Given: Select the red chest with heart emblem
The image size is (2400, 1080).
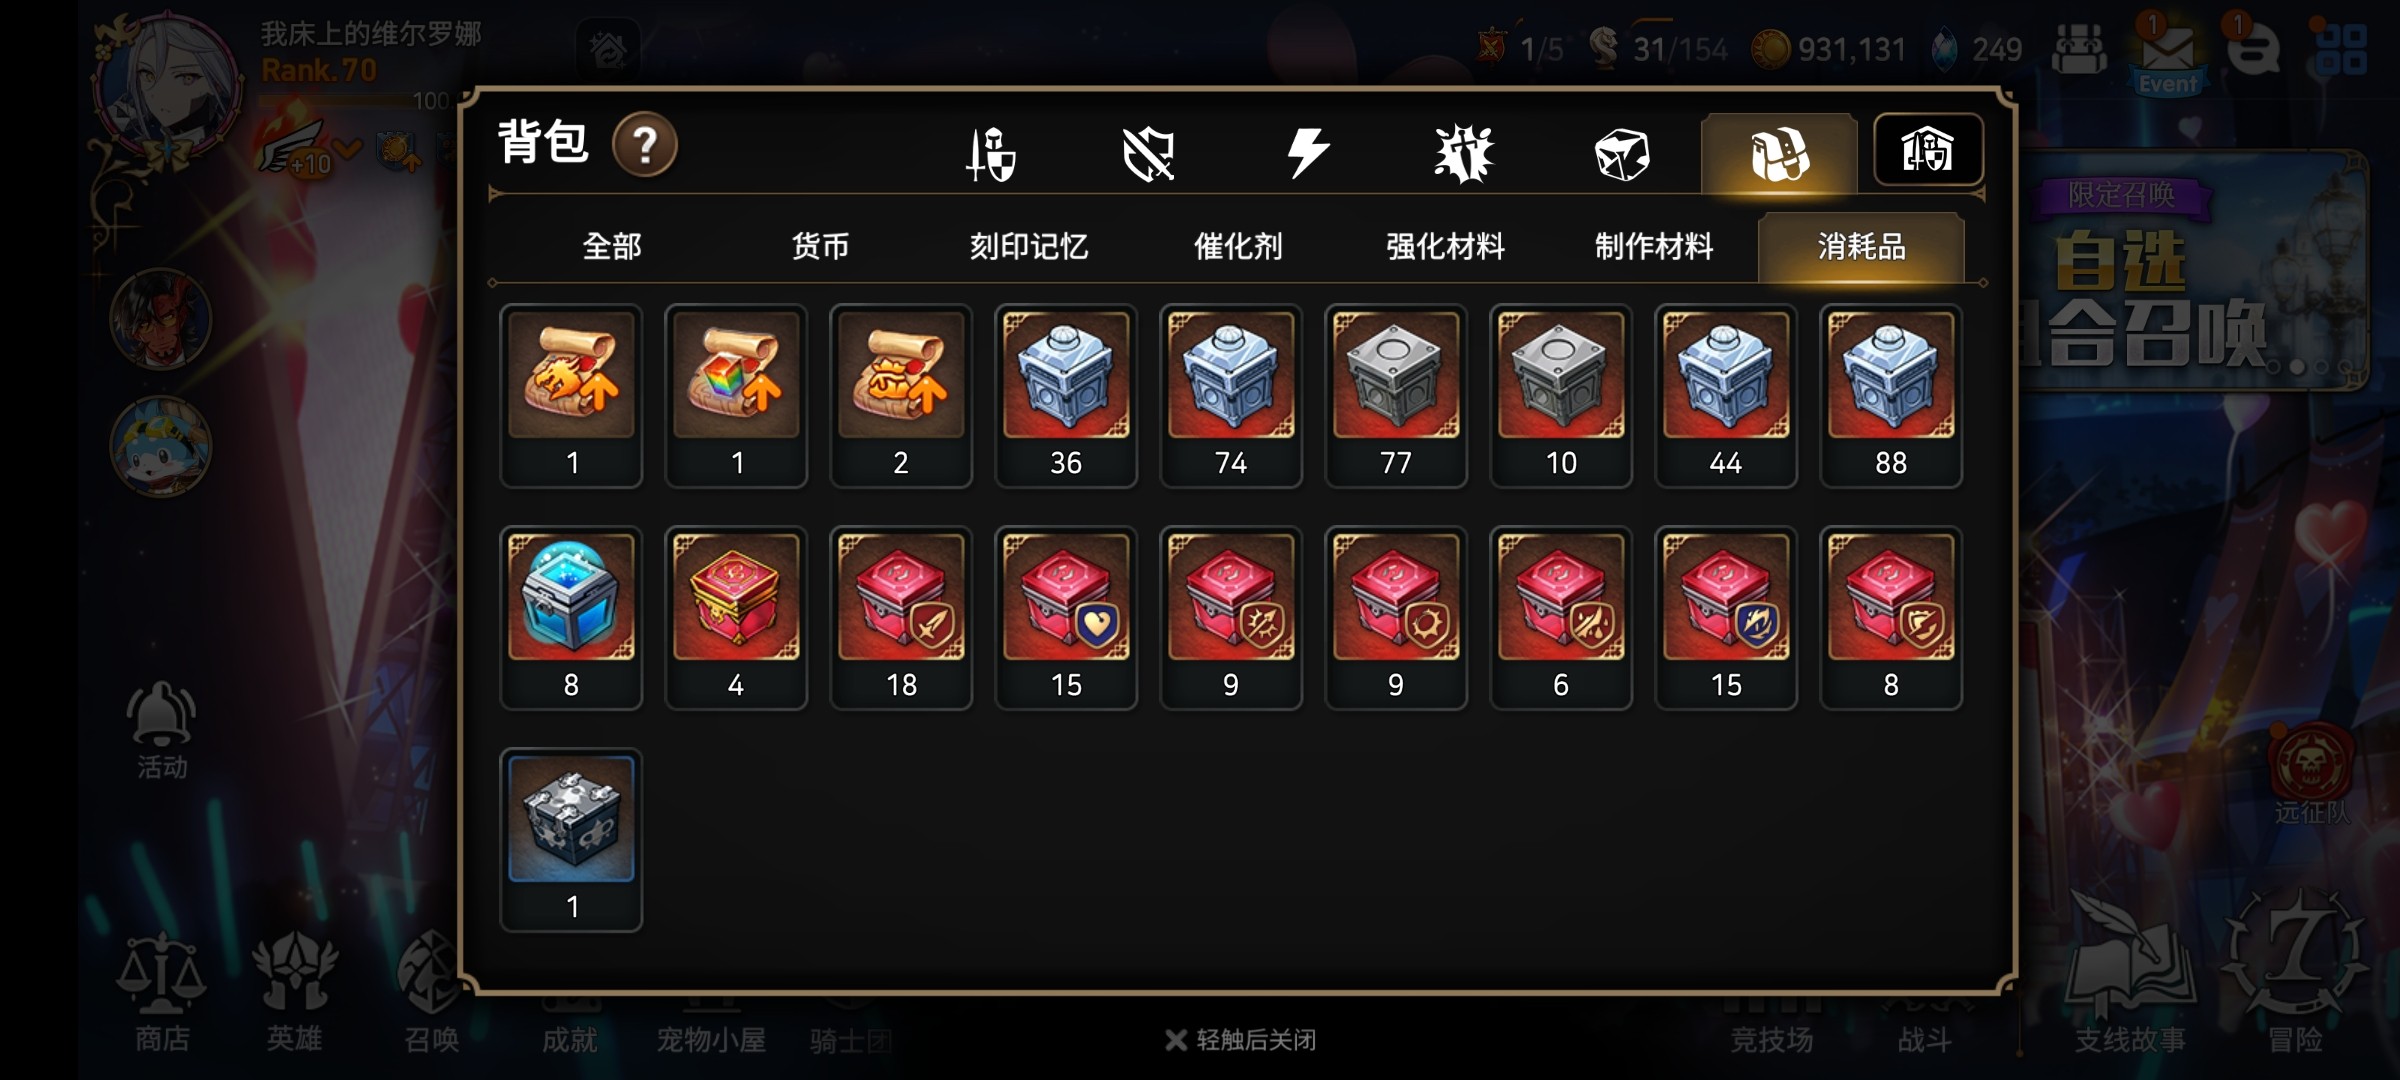Looking at the screenshot, I should (1066, 618).
